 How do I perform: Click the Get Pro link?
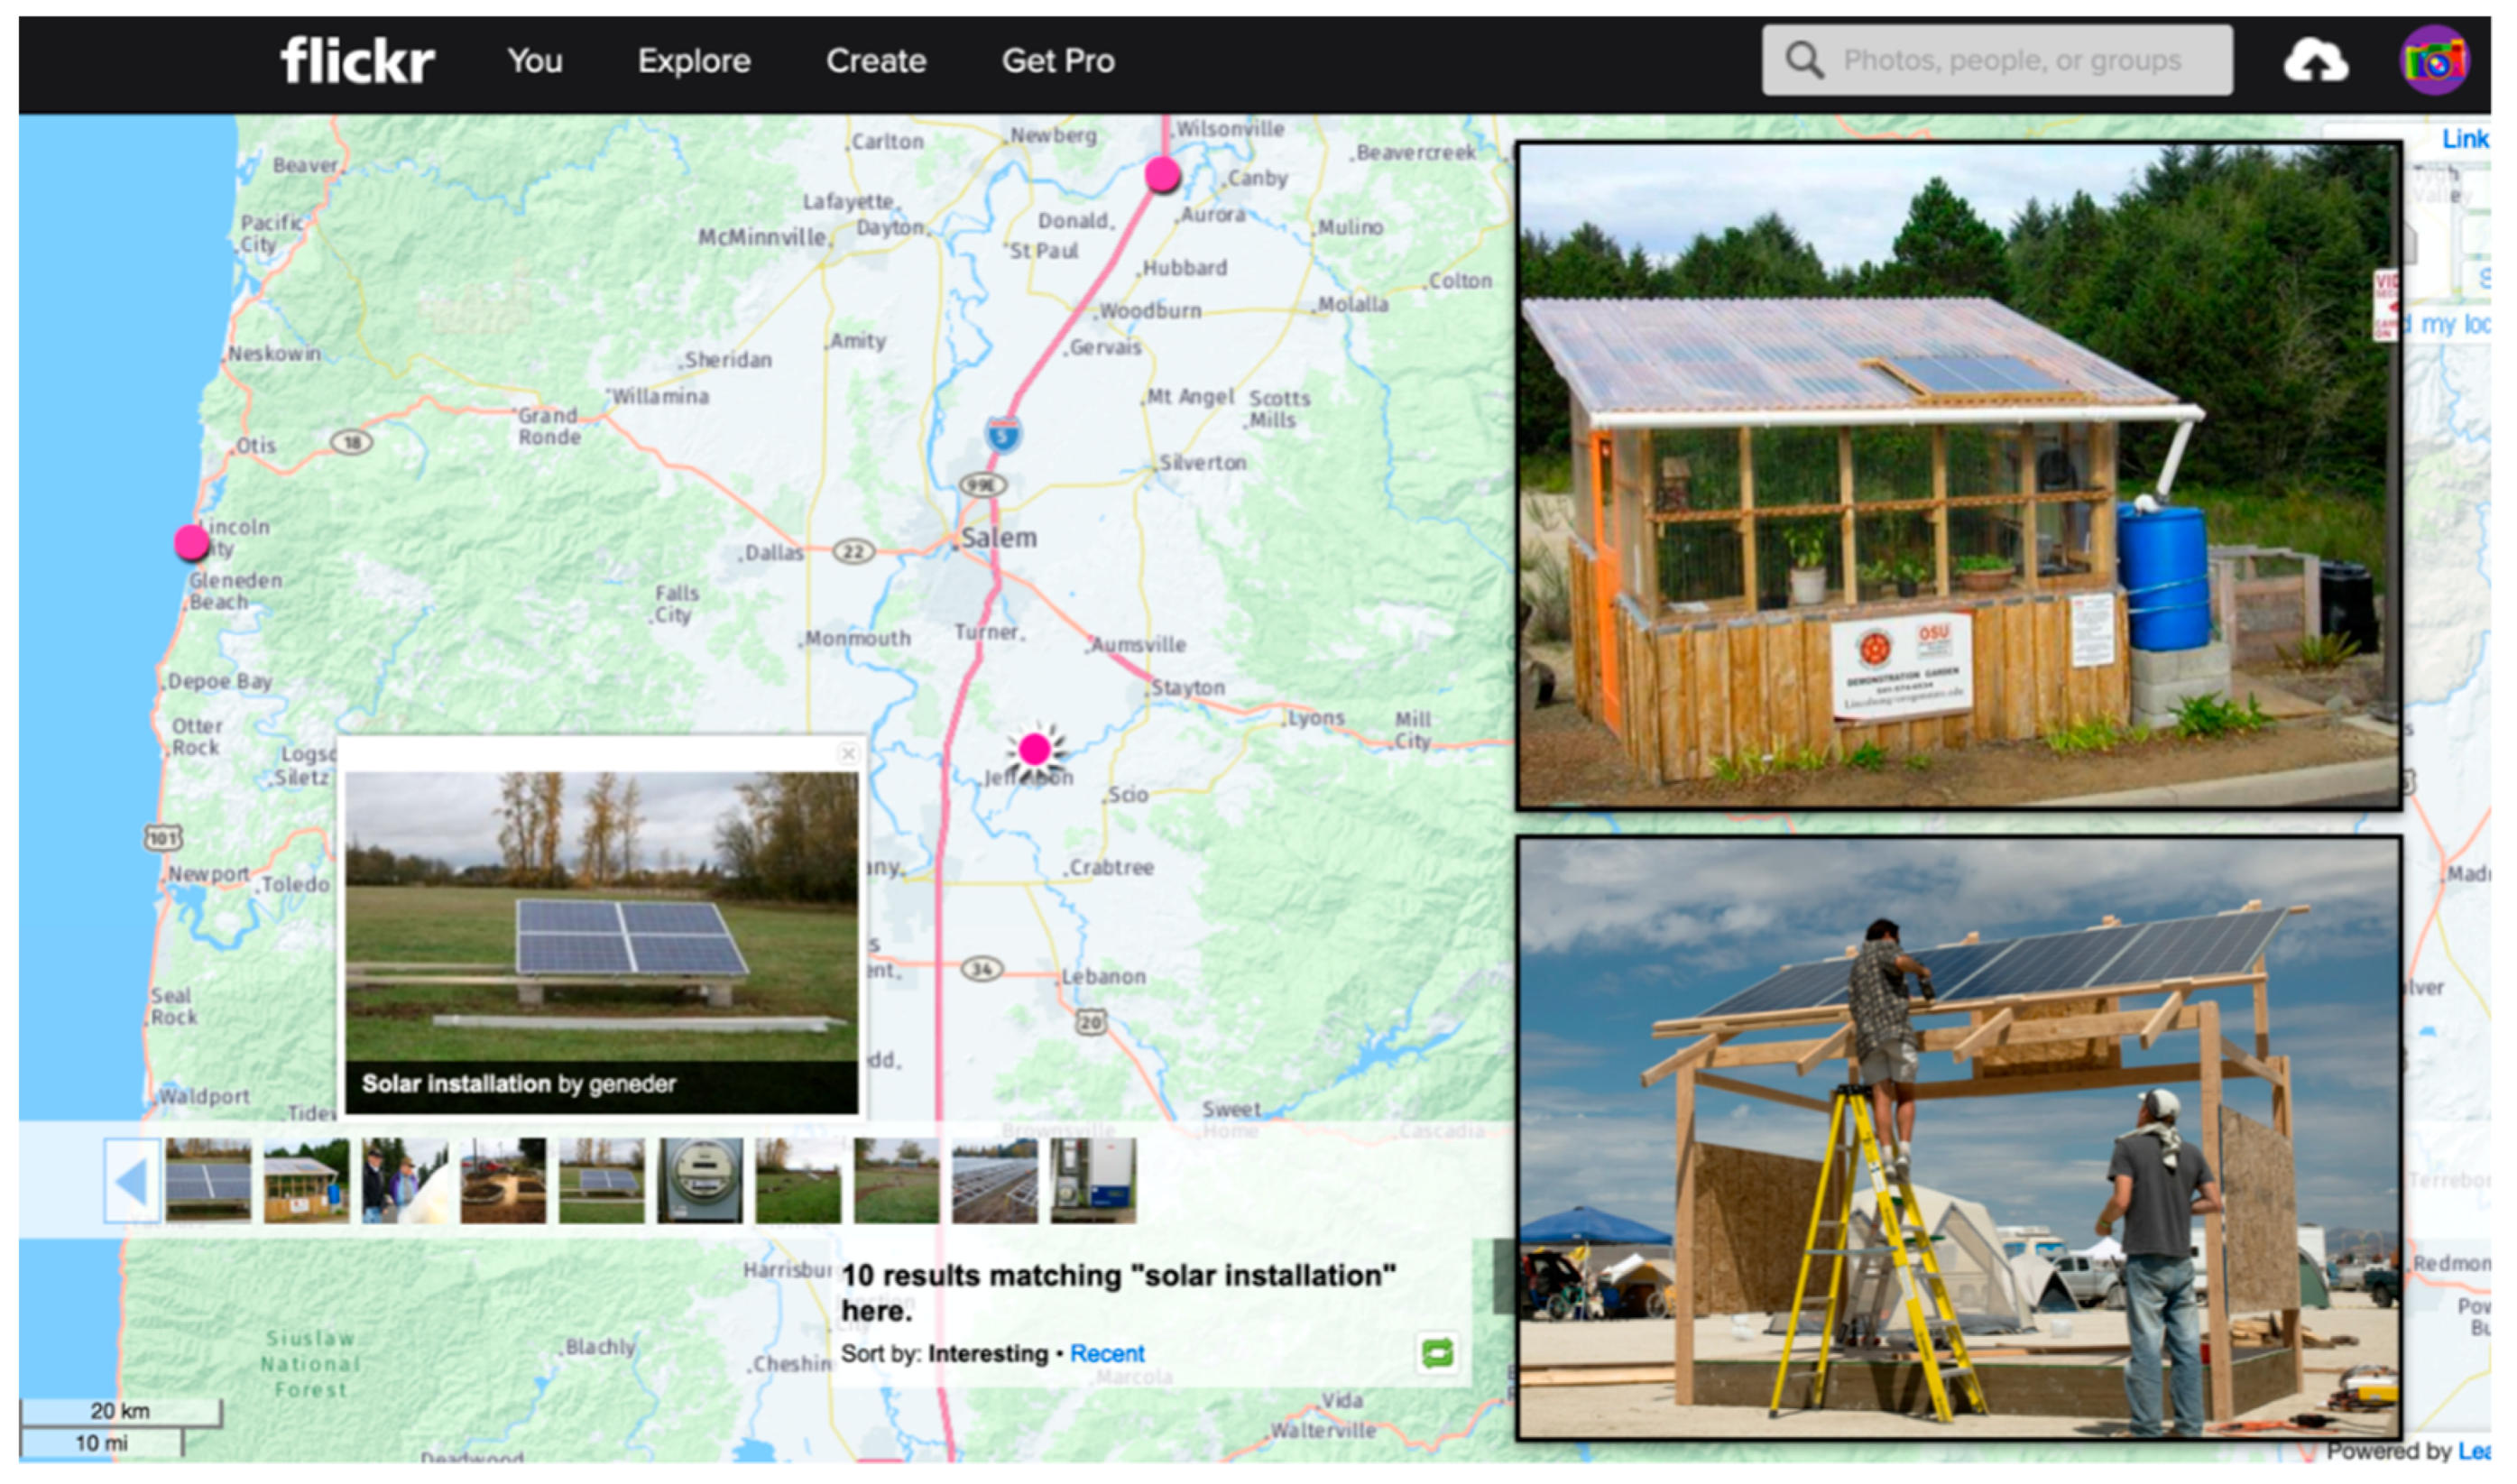(x=1058, y=61)
